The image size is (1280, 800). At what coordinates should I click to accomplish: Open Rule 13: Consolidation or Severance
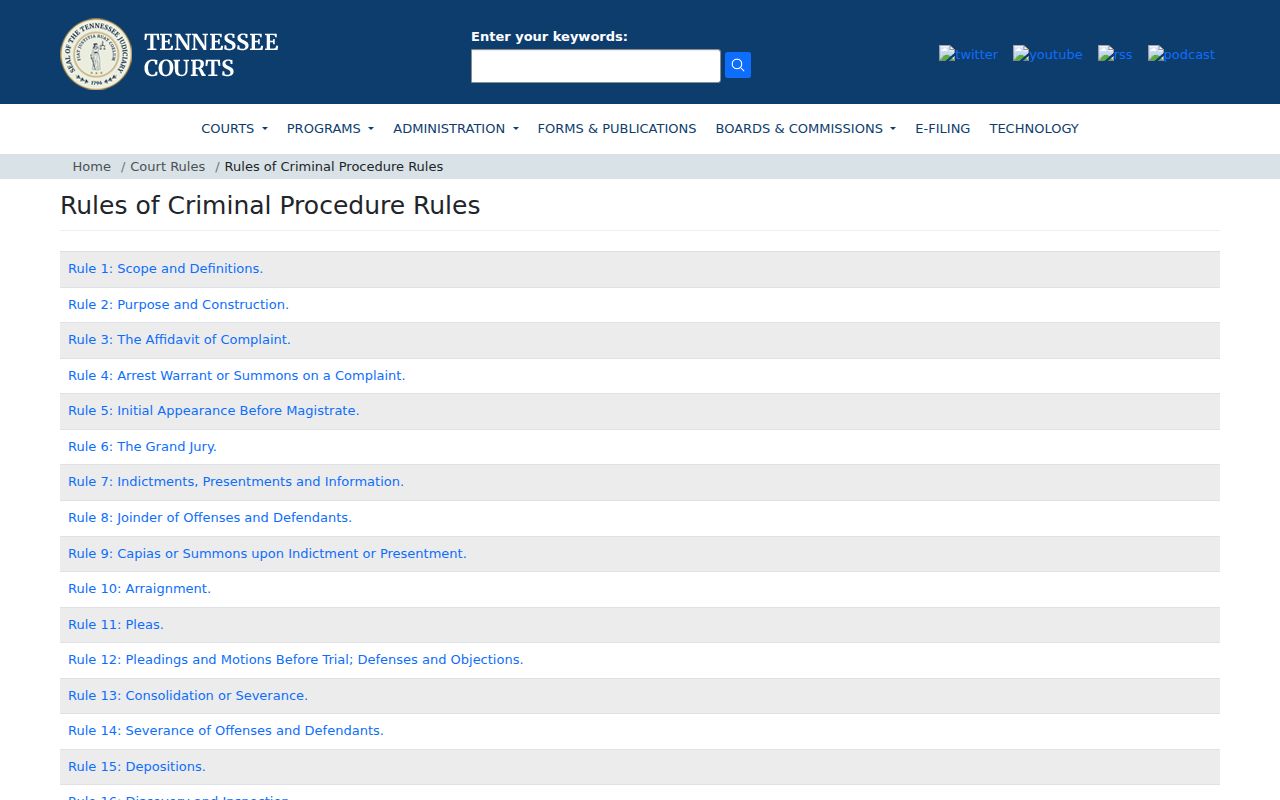(x=188, y=696)
